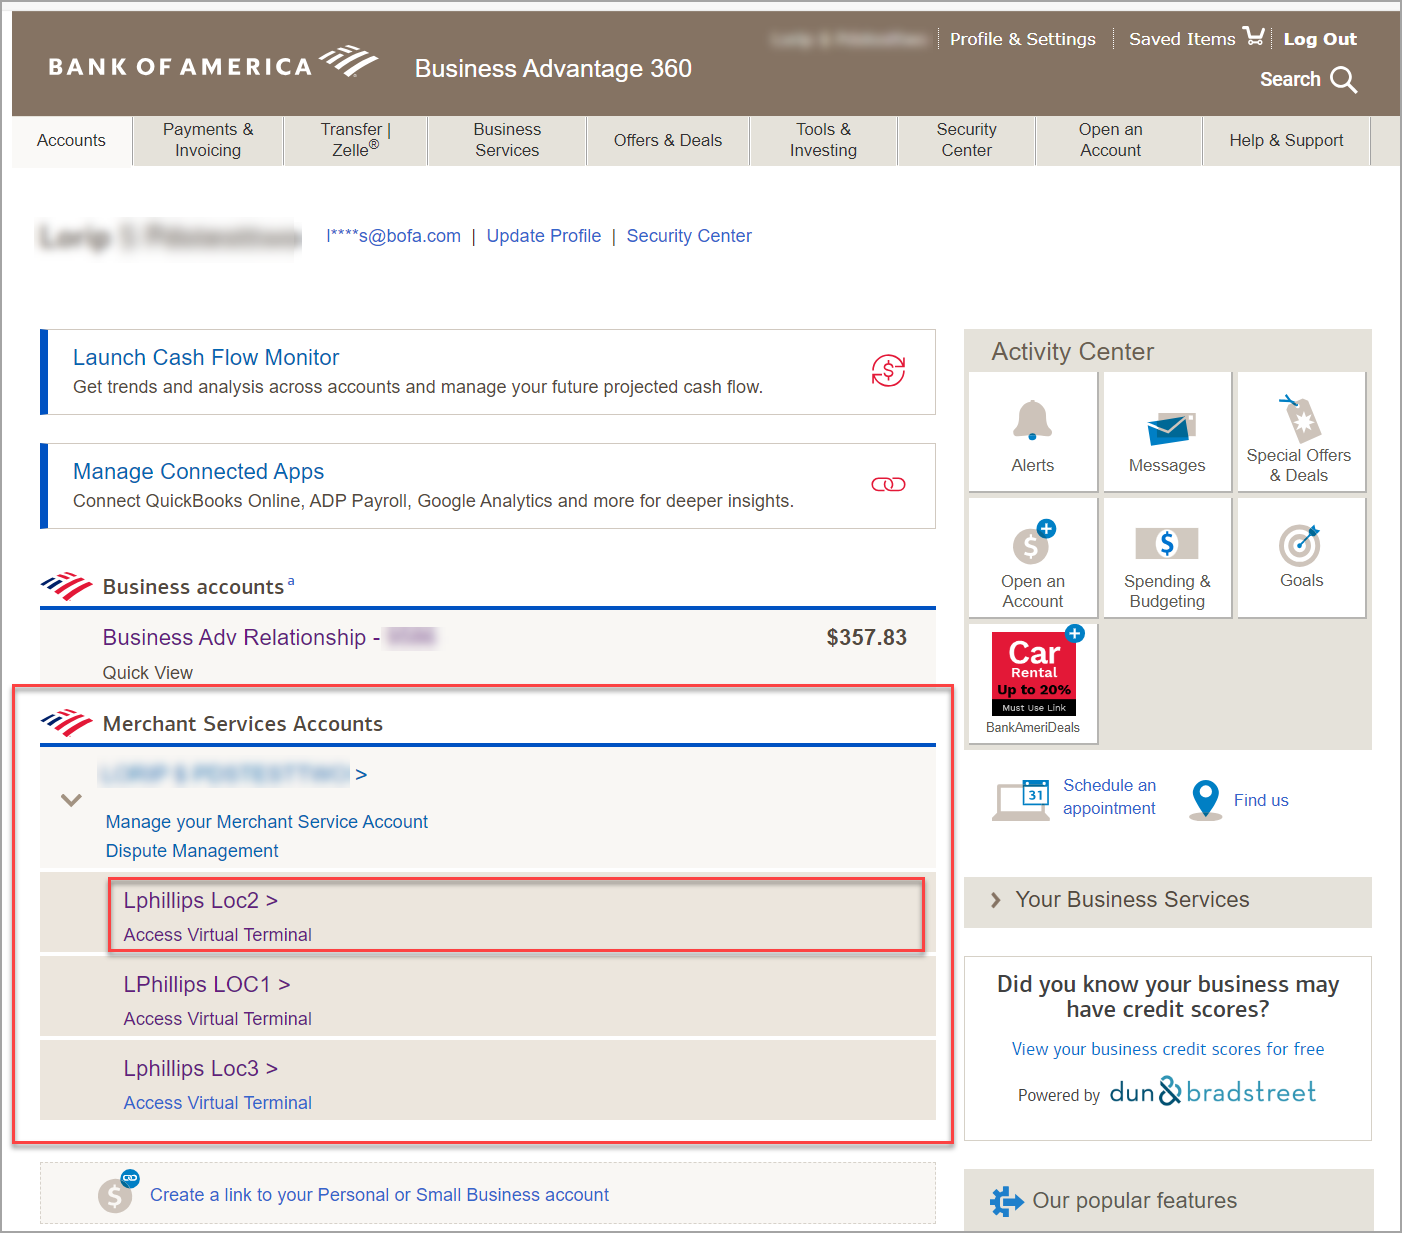
Task: Click the Cash Flow Monitor dollar cycle icon
Action: tap(888, 371)
